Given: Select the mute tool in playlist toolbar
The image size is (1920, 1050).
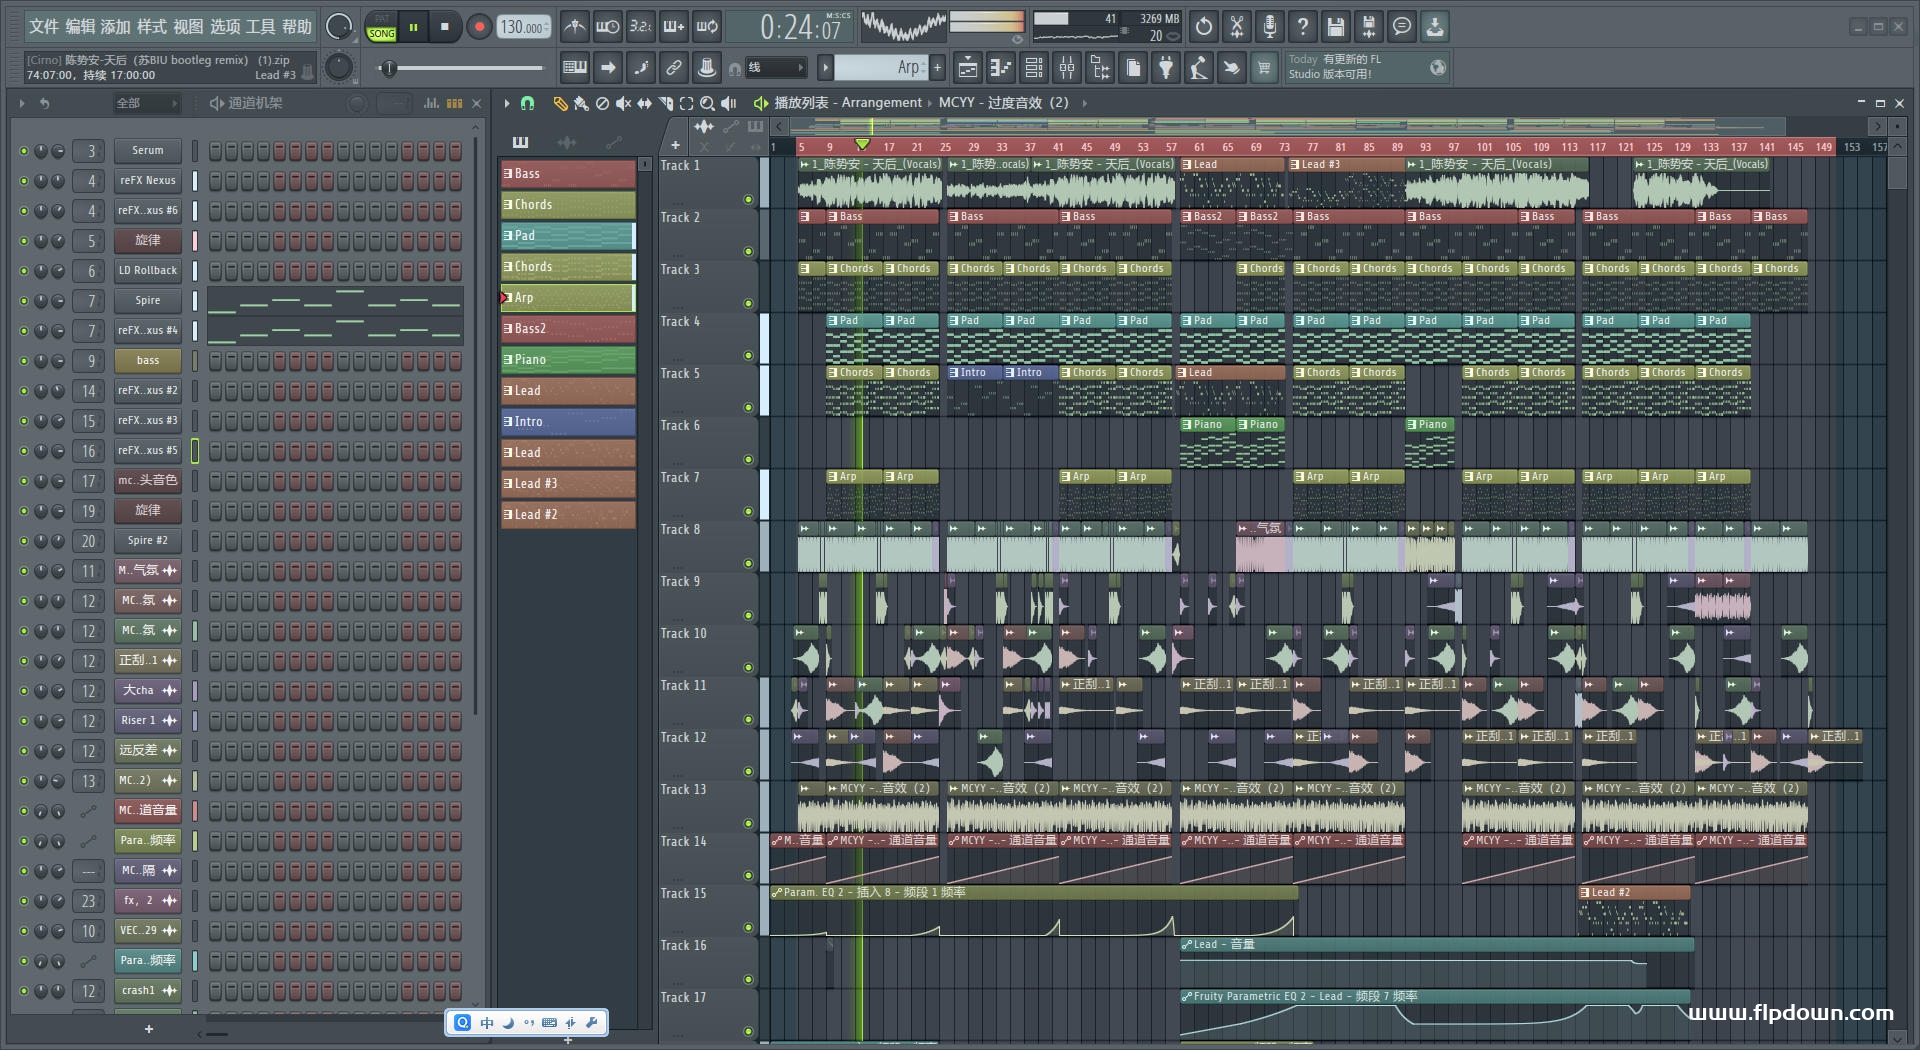Looking at the screenshot, I should tap(623, 103).
